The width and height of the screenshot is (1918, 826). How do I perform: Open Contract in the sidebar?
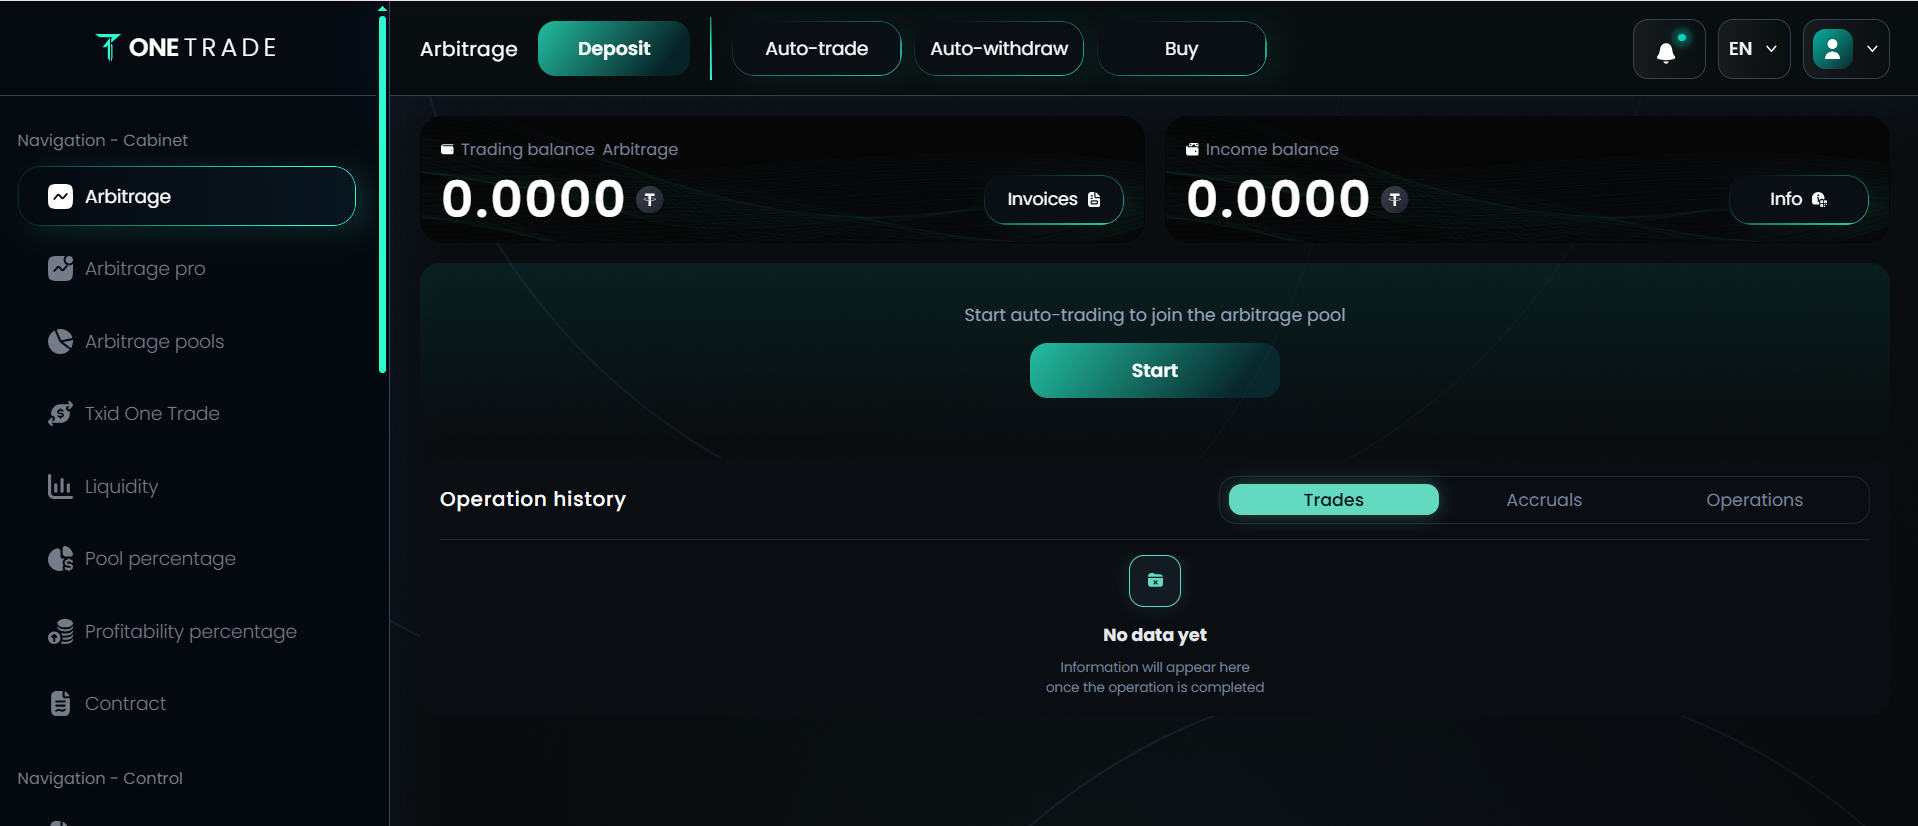187,703
